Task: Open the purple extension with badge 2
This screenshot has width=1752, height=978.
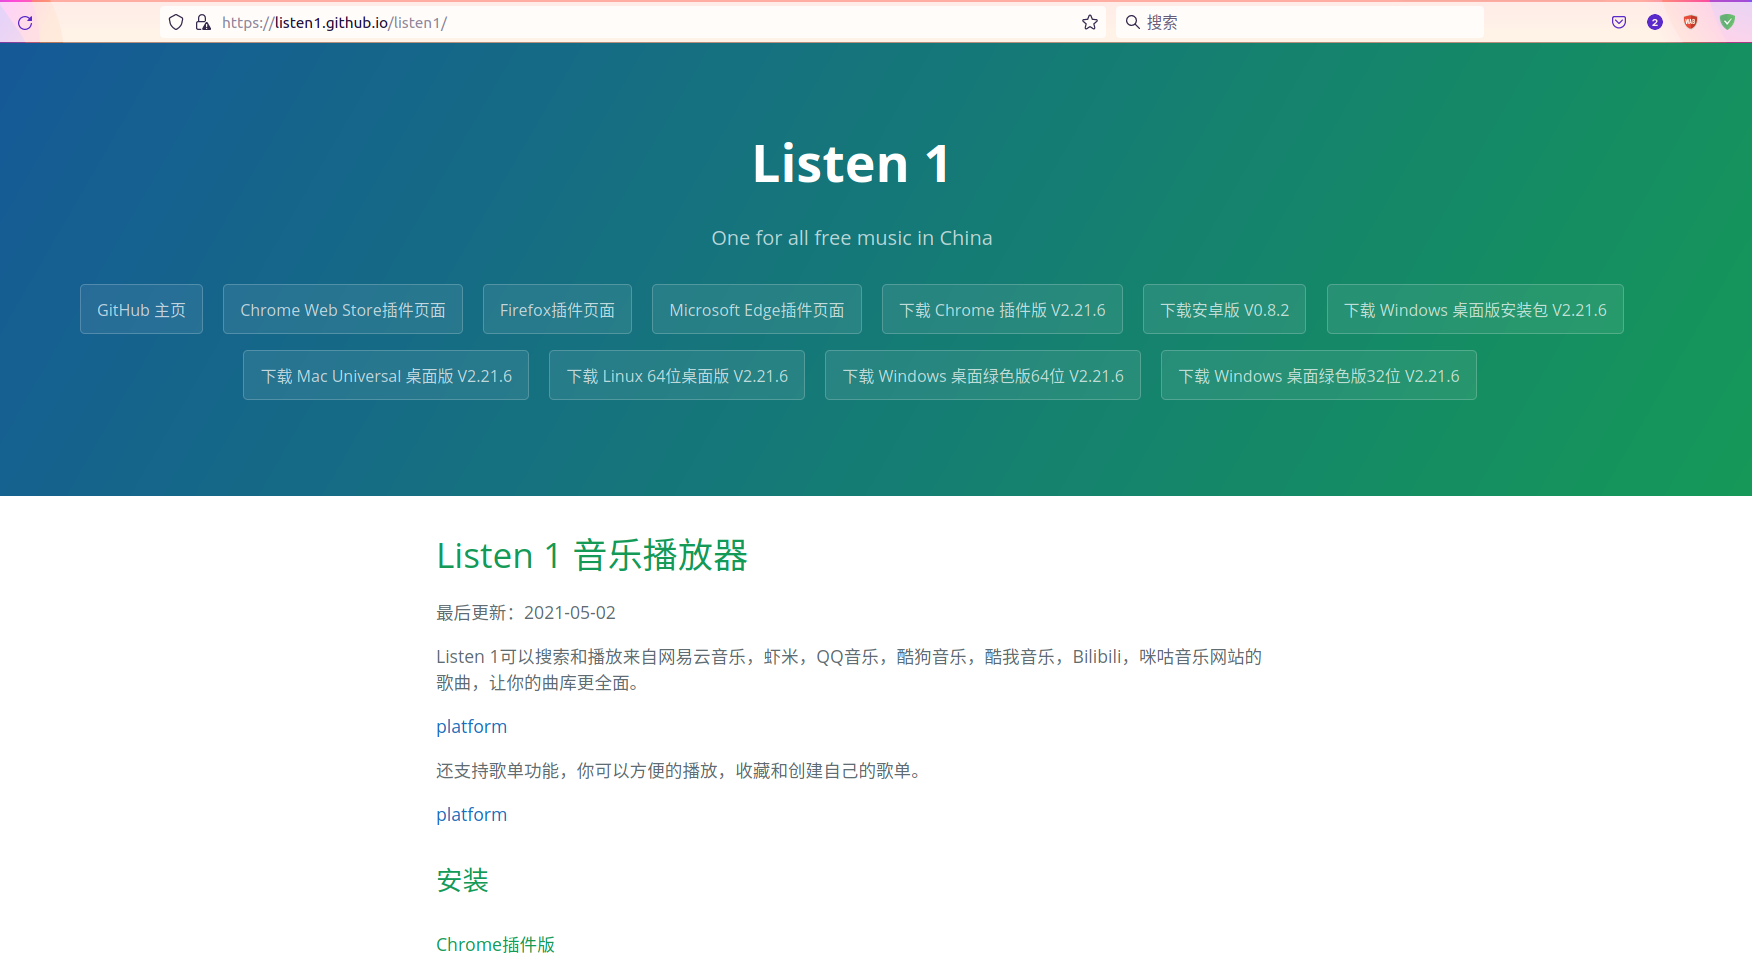Action: (1655, 22)
